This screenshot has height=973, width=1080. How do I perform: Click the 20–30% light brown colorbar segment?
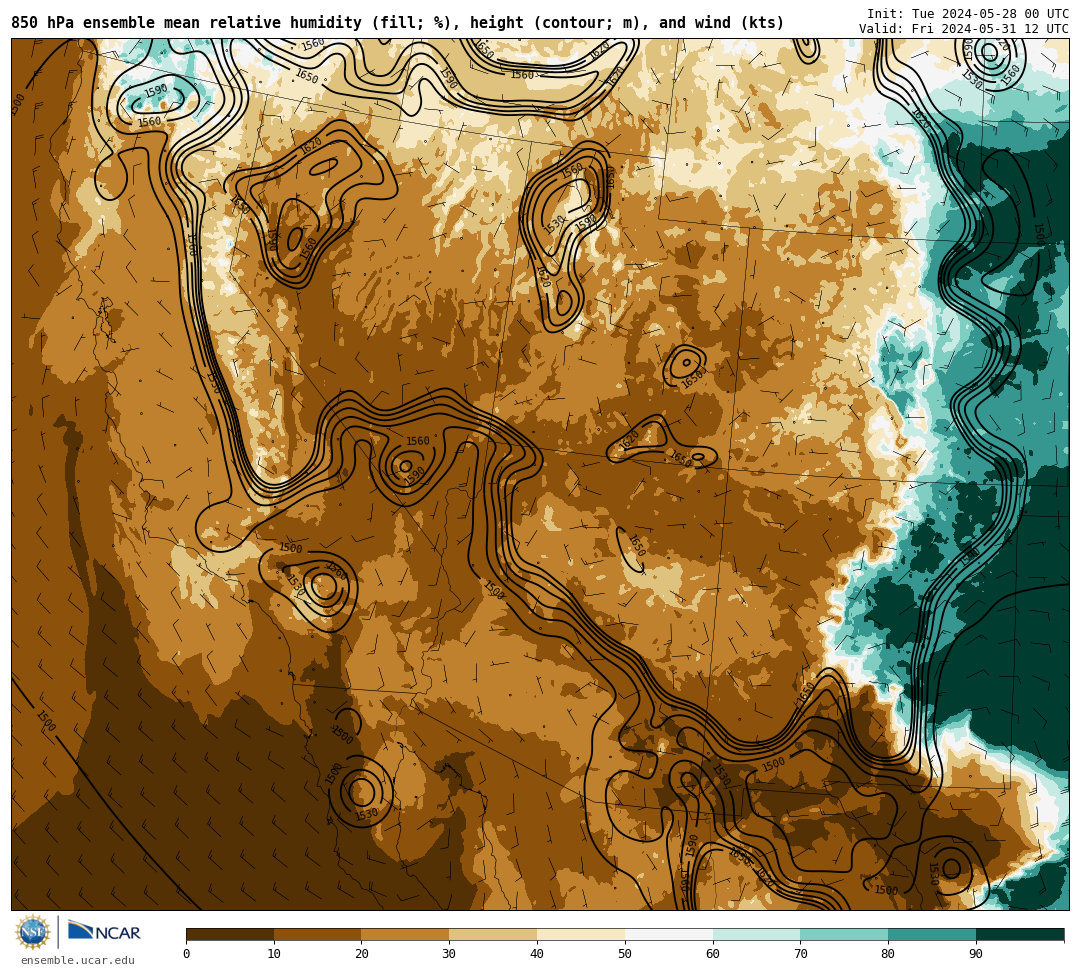(405, 934)
